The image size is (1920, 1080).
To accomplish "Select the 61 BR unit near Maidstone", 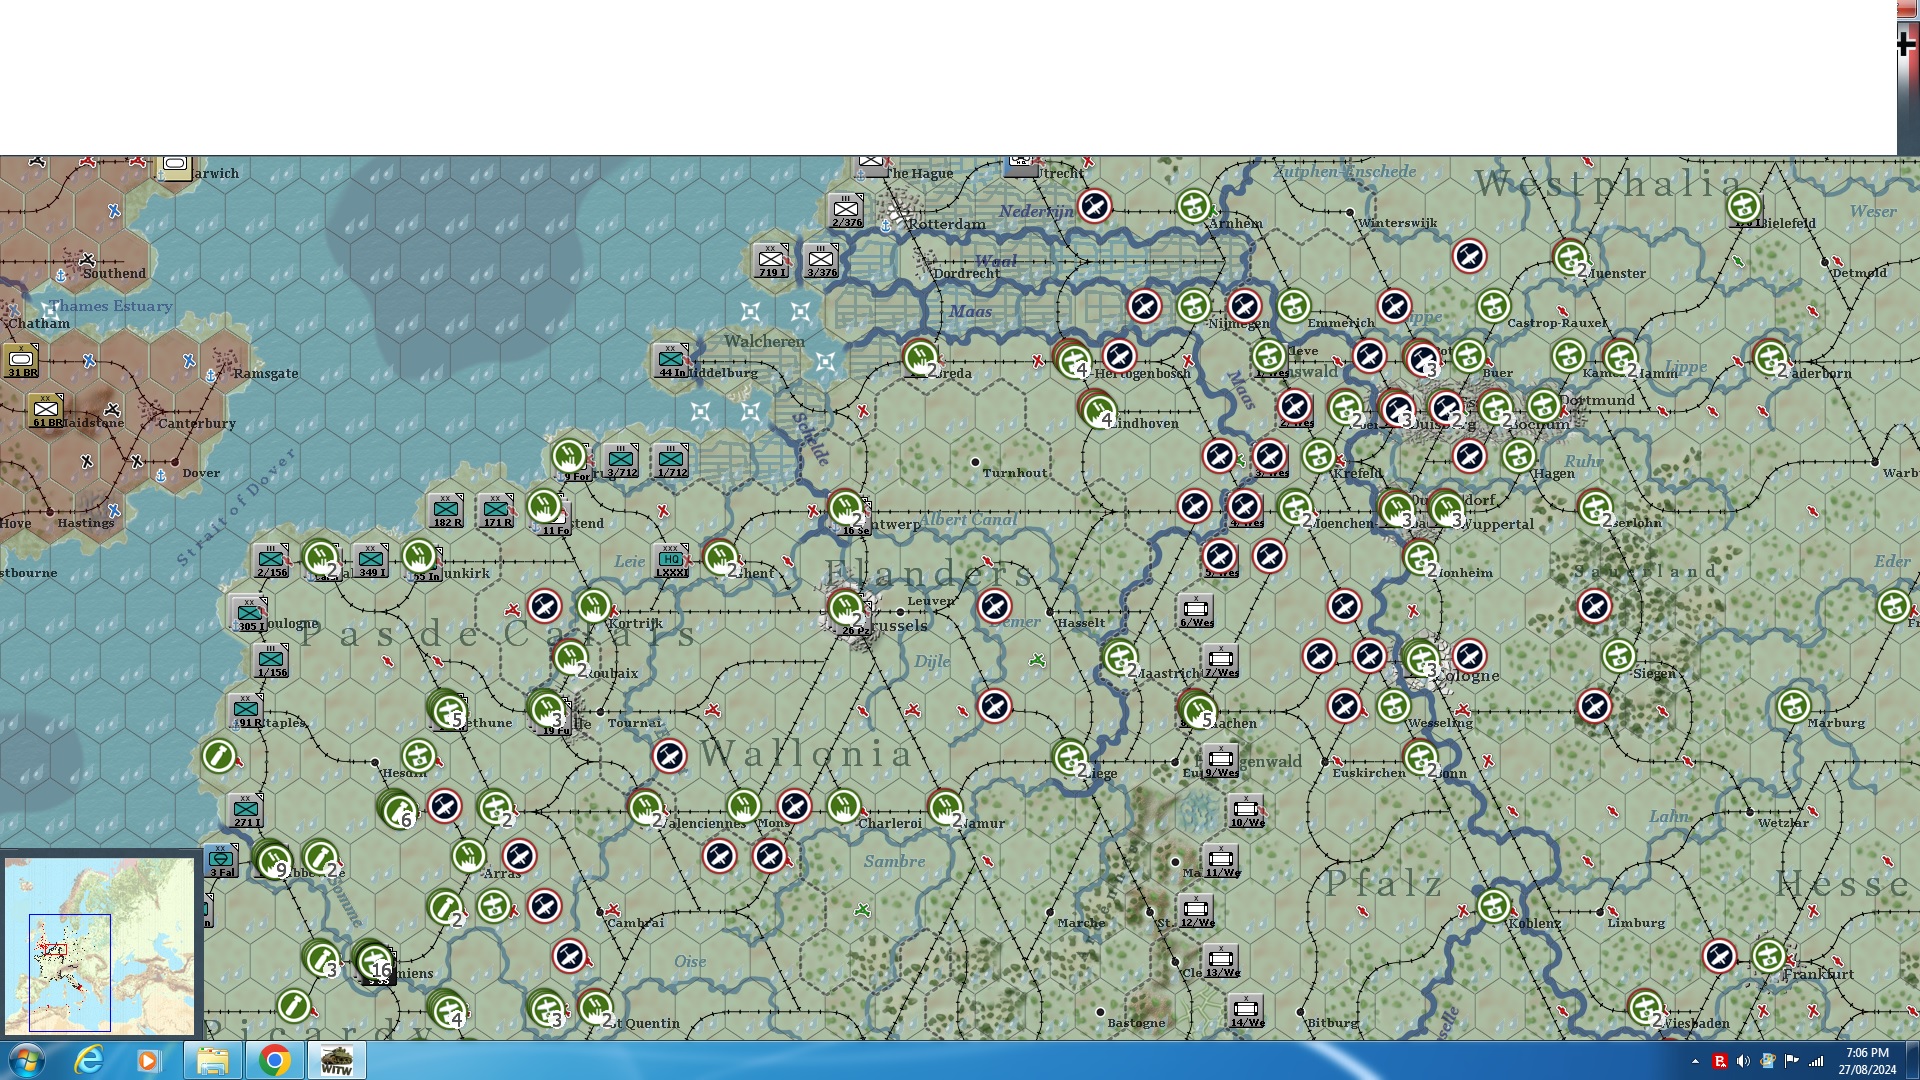I will pyautogui.click(x=46, y=410).
